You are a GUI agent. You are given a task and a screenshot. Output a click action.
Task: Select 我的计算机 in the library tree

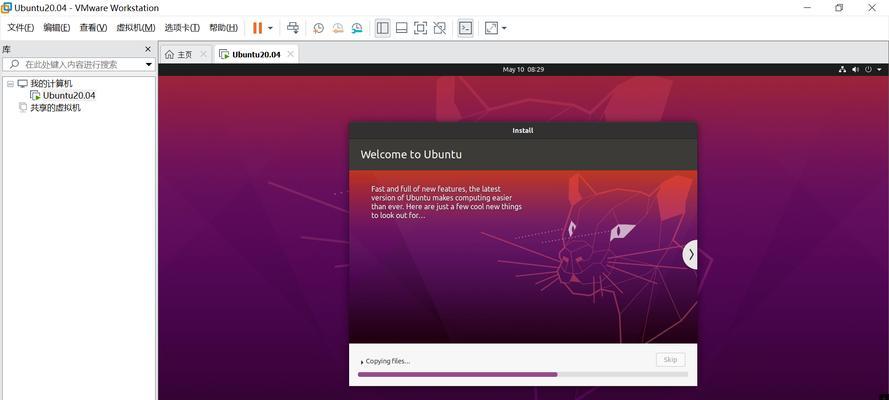coord(51,84)
